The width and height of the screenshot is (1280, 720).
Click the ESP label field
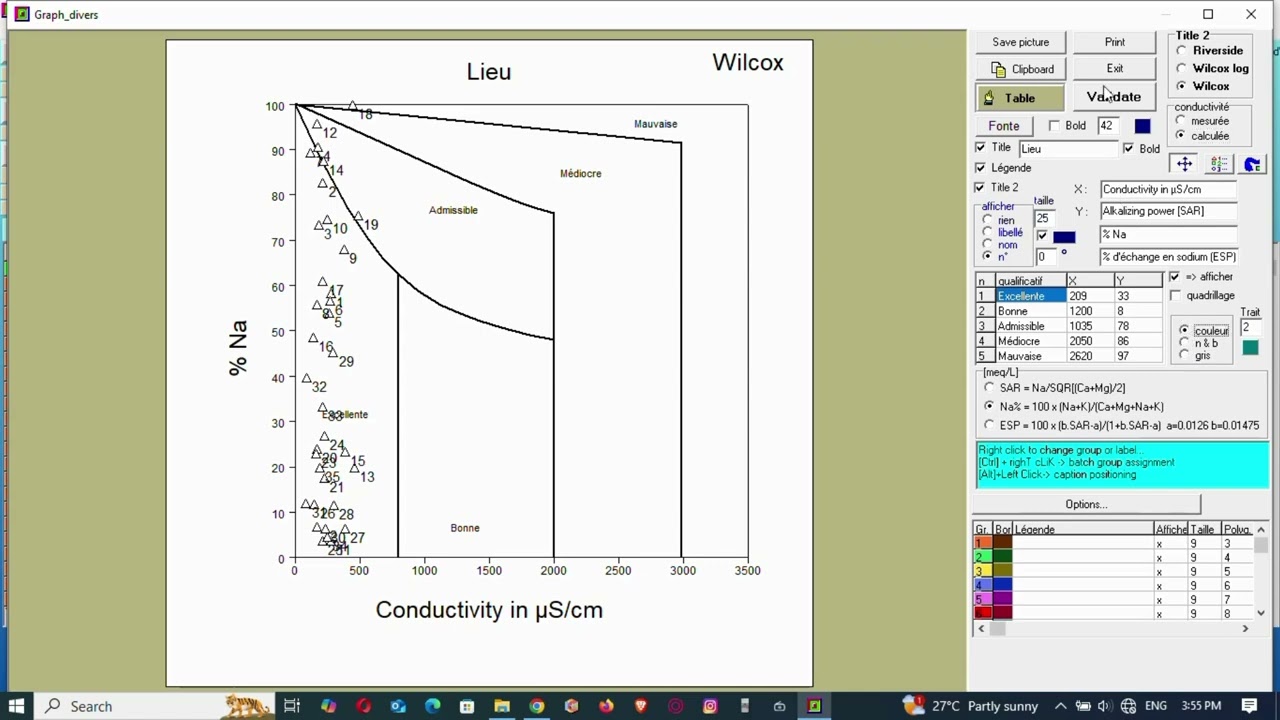point(1168,257)
